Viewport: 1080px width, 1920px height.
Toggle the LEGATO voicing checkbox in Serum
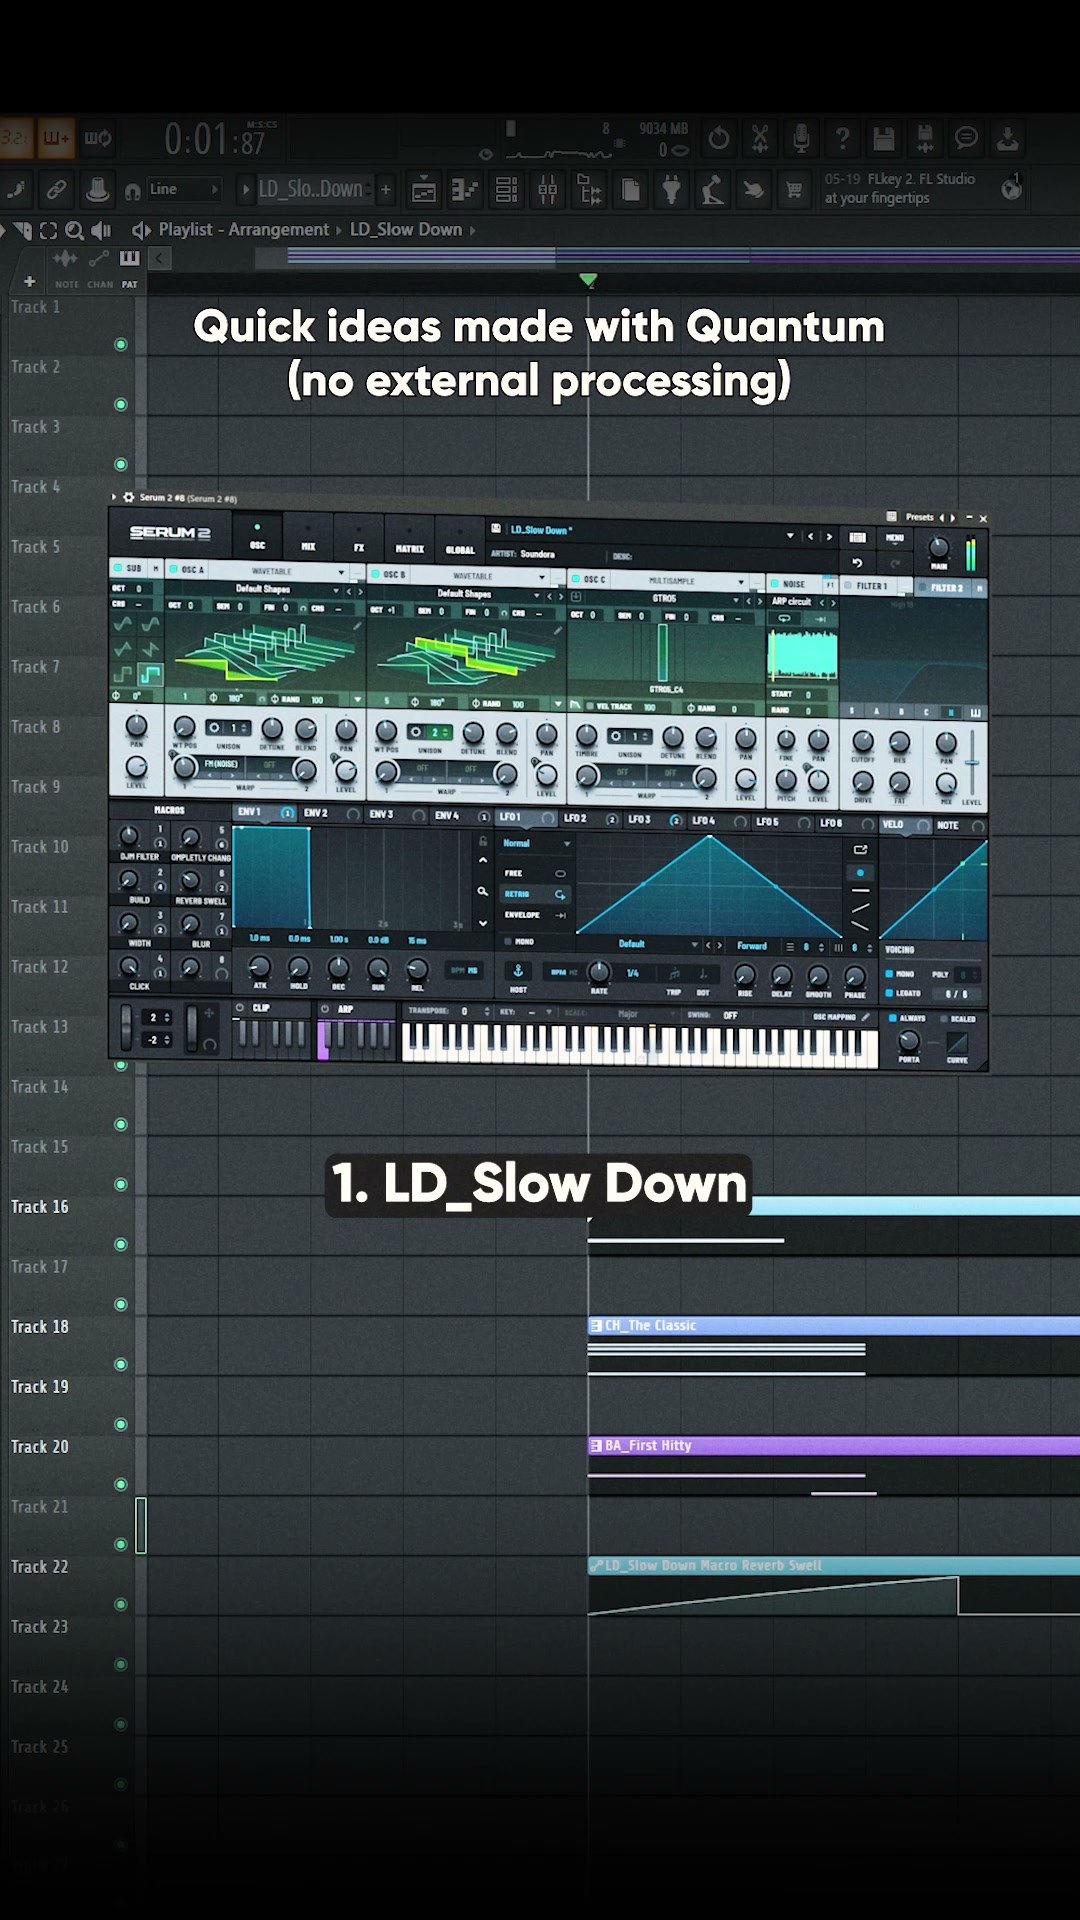point(889,993)
